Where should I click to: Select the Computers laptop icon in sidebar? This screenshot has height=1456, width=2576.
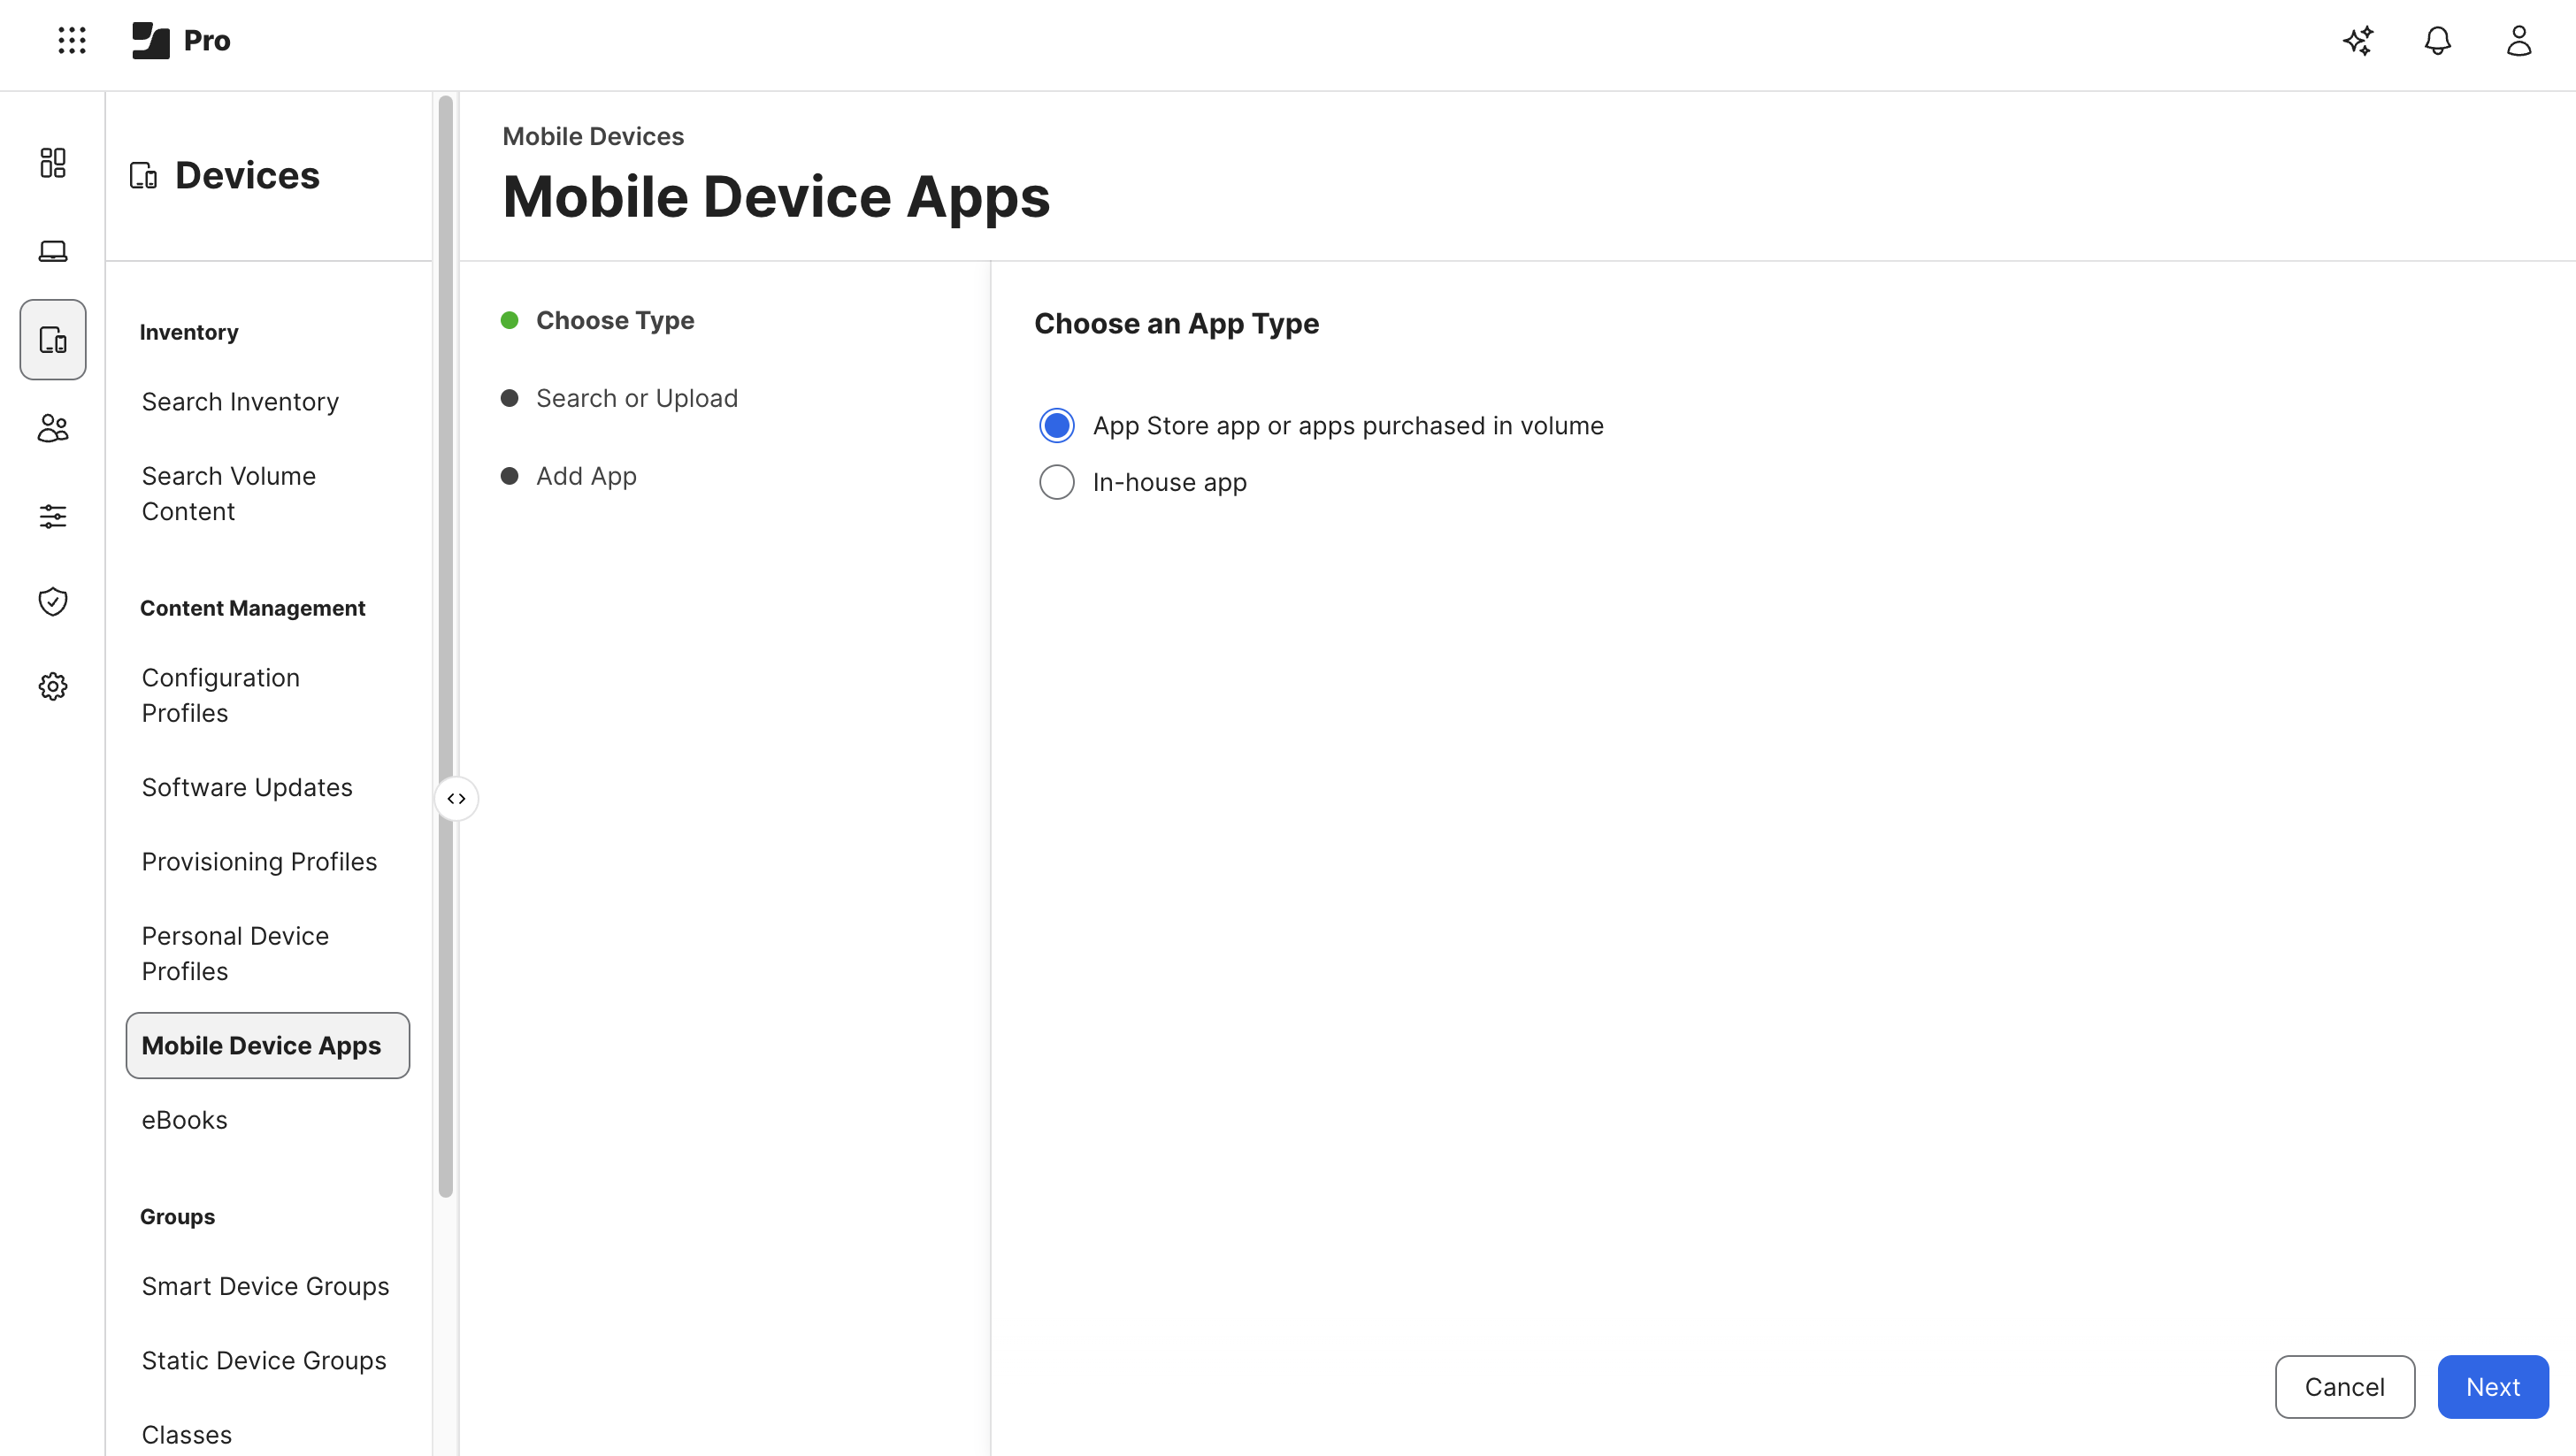[x=52, y=251]
